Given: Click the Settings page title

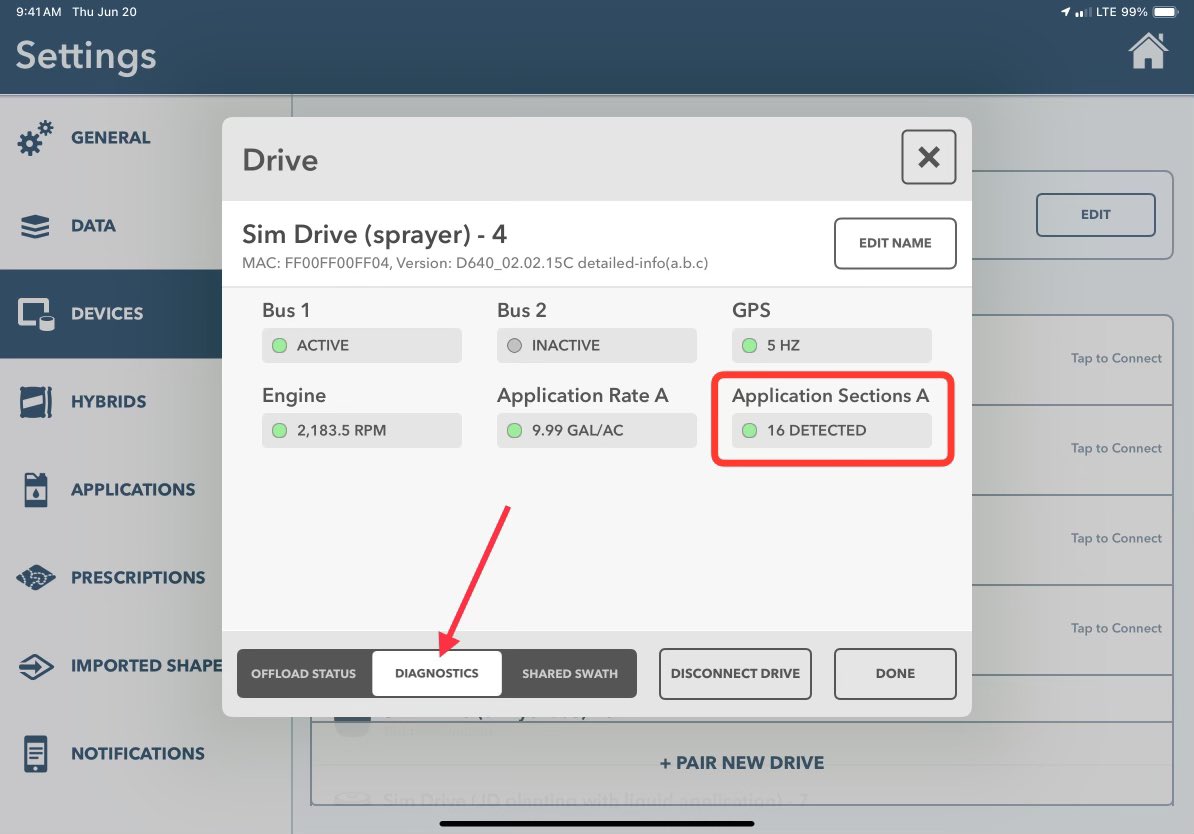Looking at the screenshot, I should [86, 56].
